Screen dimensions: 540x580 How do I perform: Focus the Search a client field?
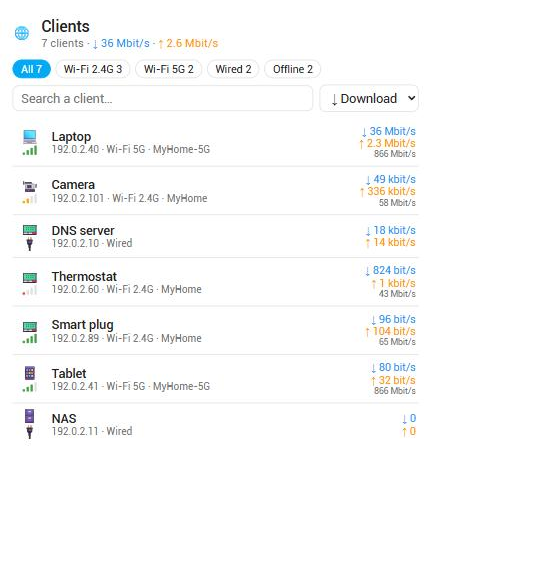(x=163, y=98)
